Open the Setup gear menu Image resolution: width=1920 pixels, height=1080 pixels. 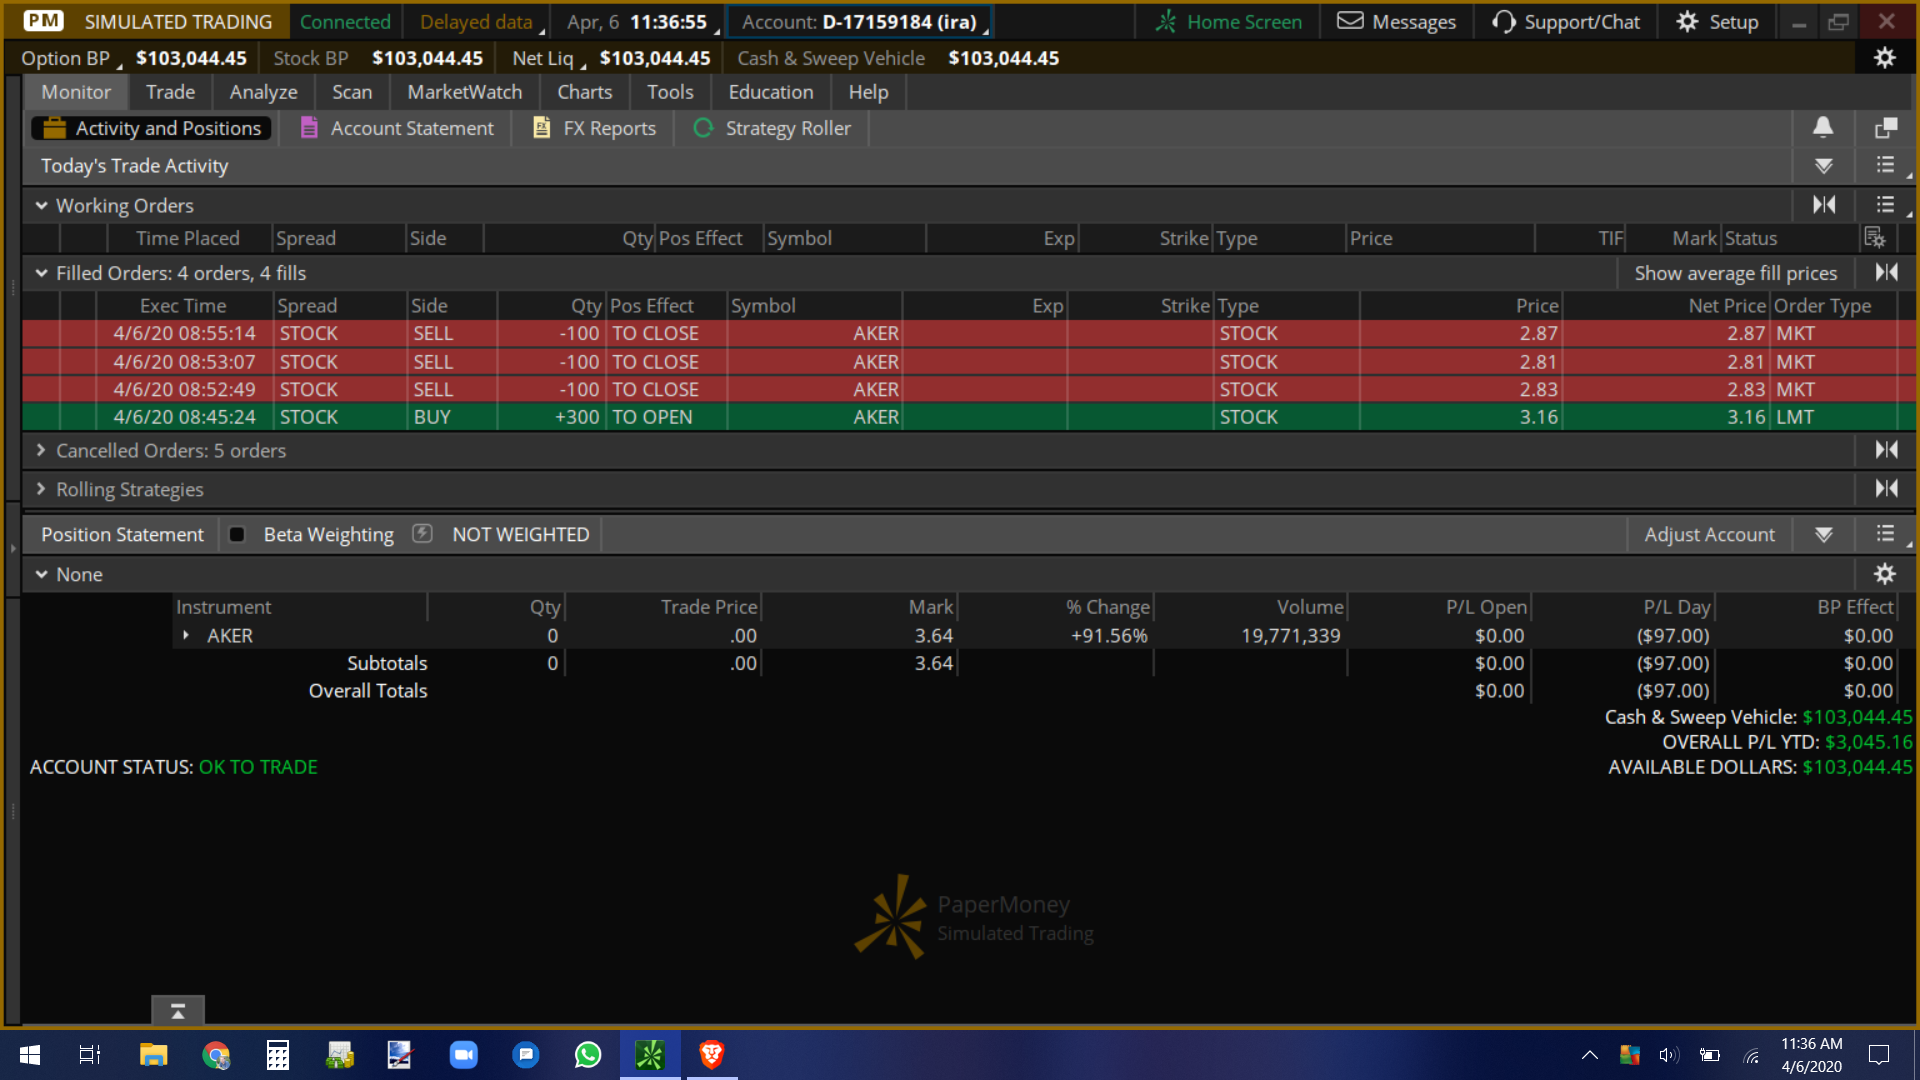point(1716,21)
